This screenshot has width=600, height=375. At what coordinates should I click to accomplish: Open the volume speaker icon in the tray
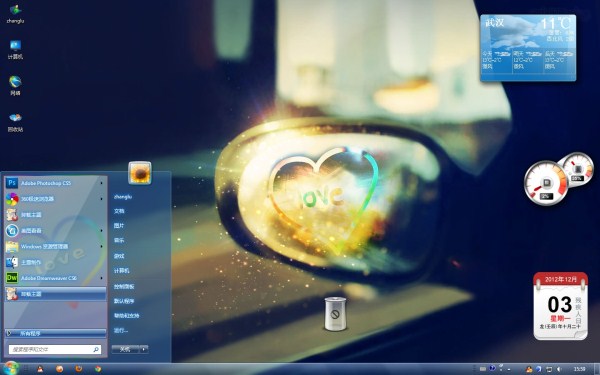(559, 369)
